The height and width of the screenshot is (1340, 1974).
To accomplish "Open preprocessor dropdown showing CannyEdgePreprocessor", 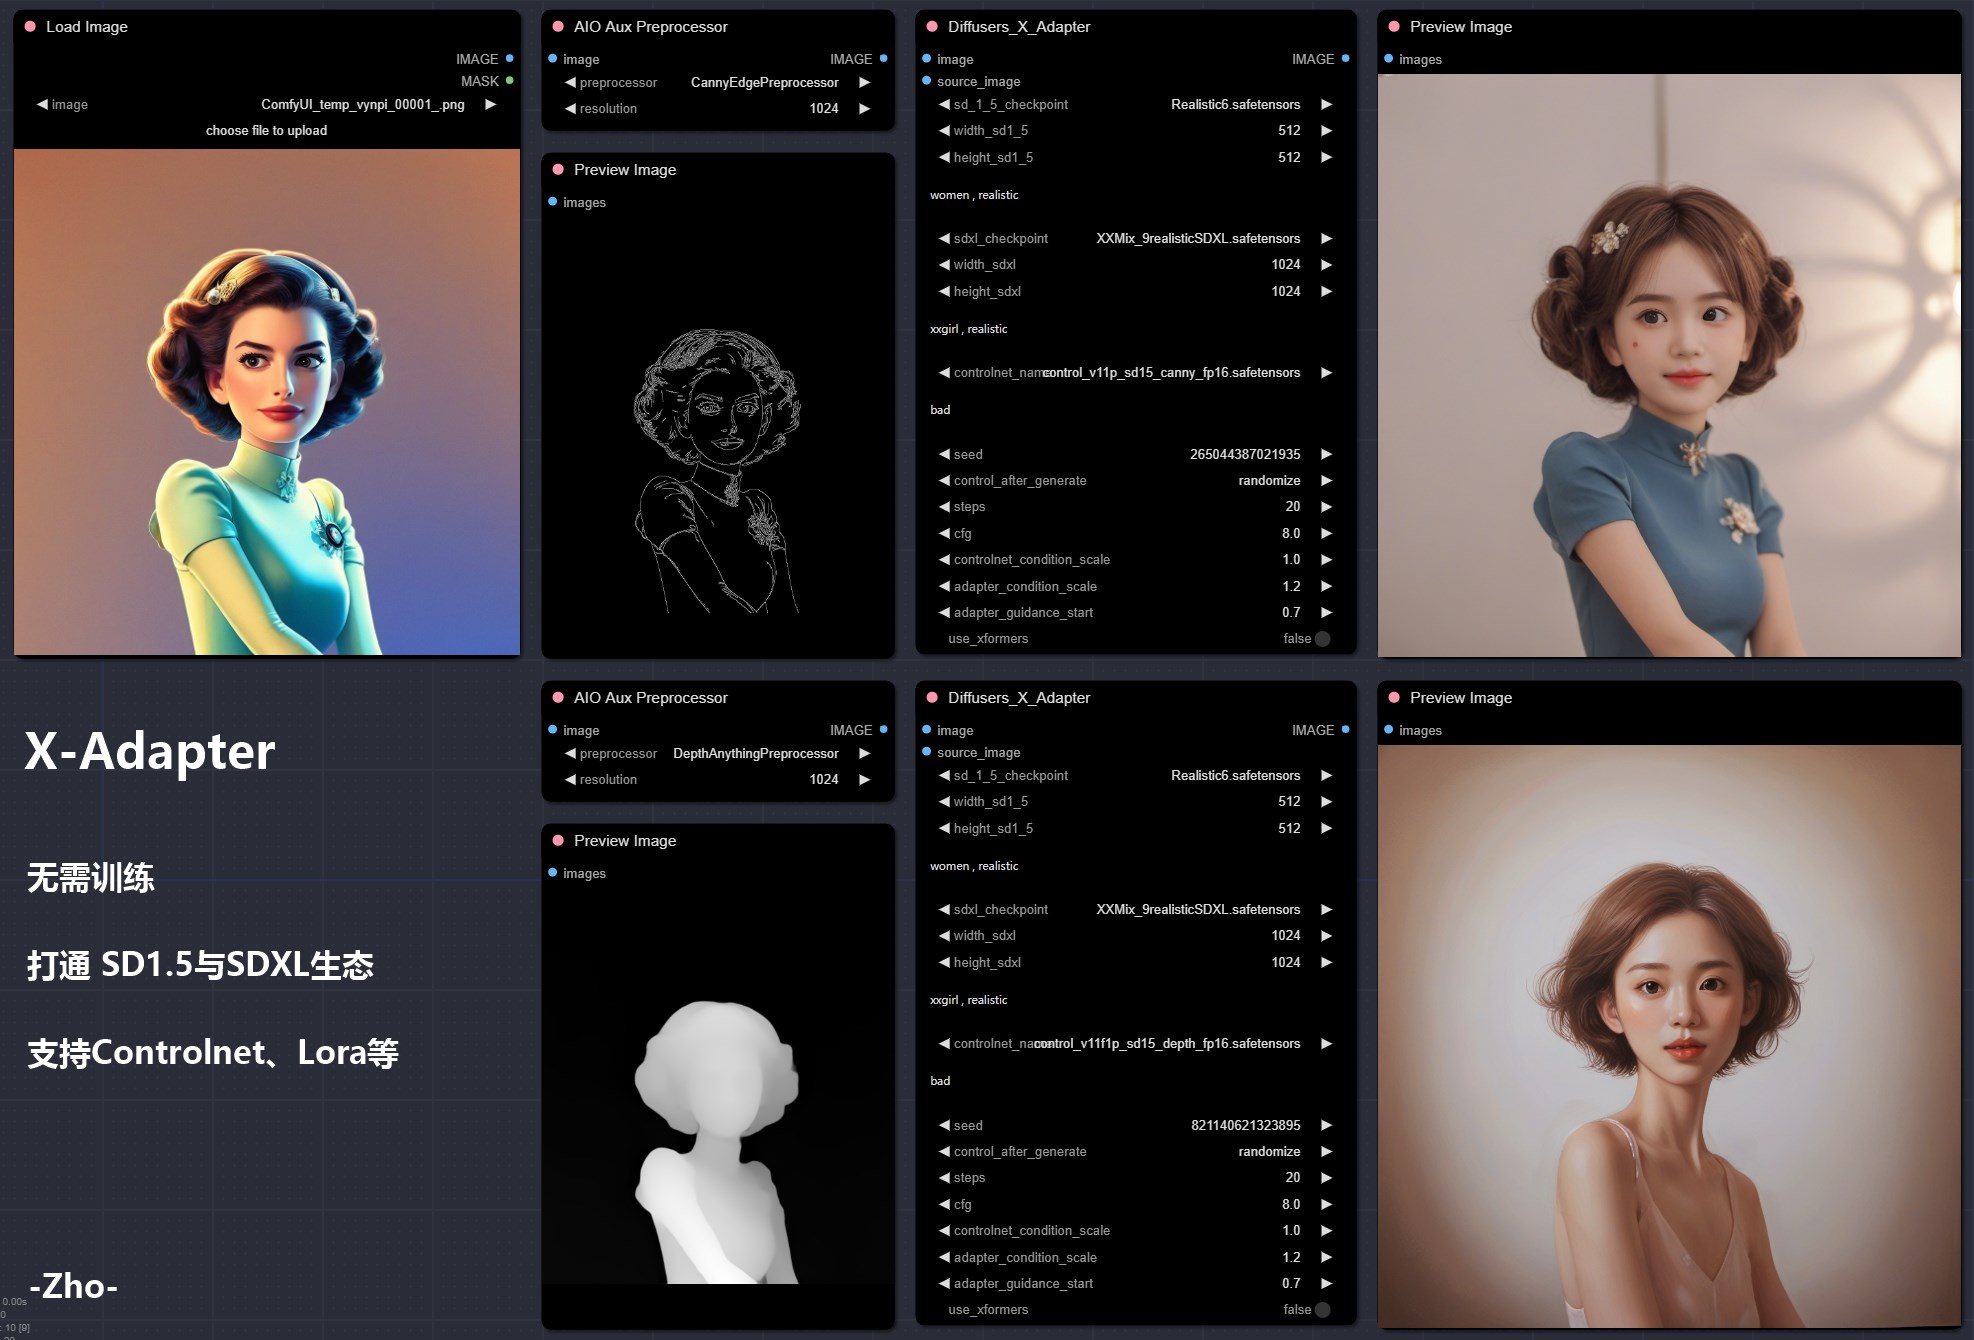I will point(717,82).
